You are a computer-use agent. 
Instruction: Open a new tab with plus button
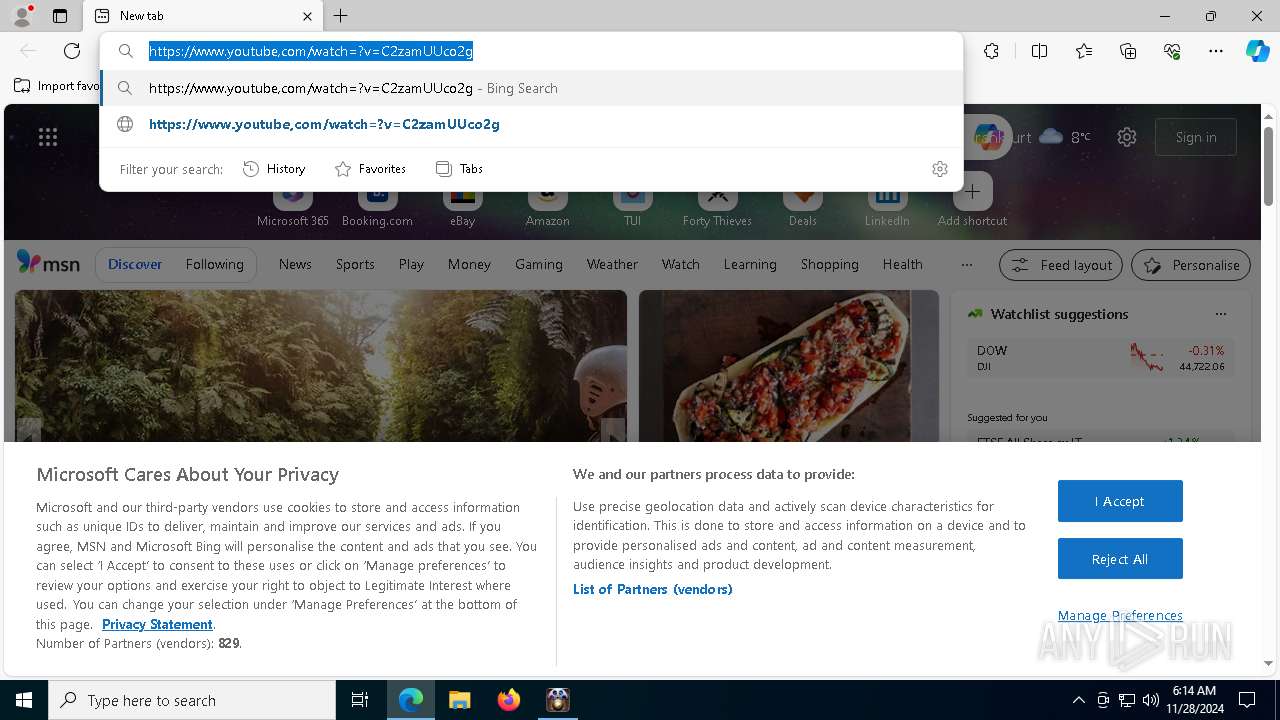click(341, 16)
